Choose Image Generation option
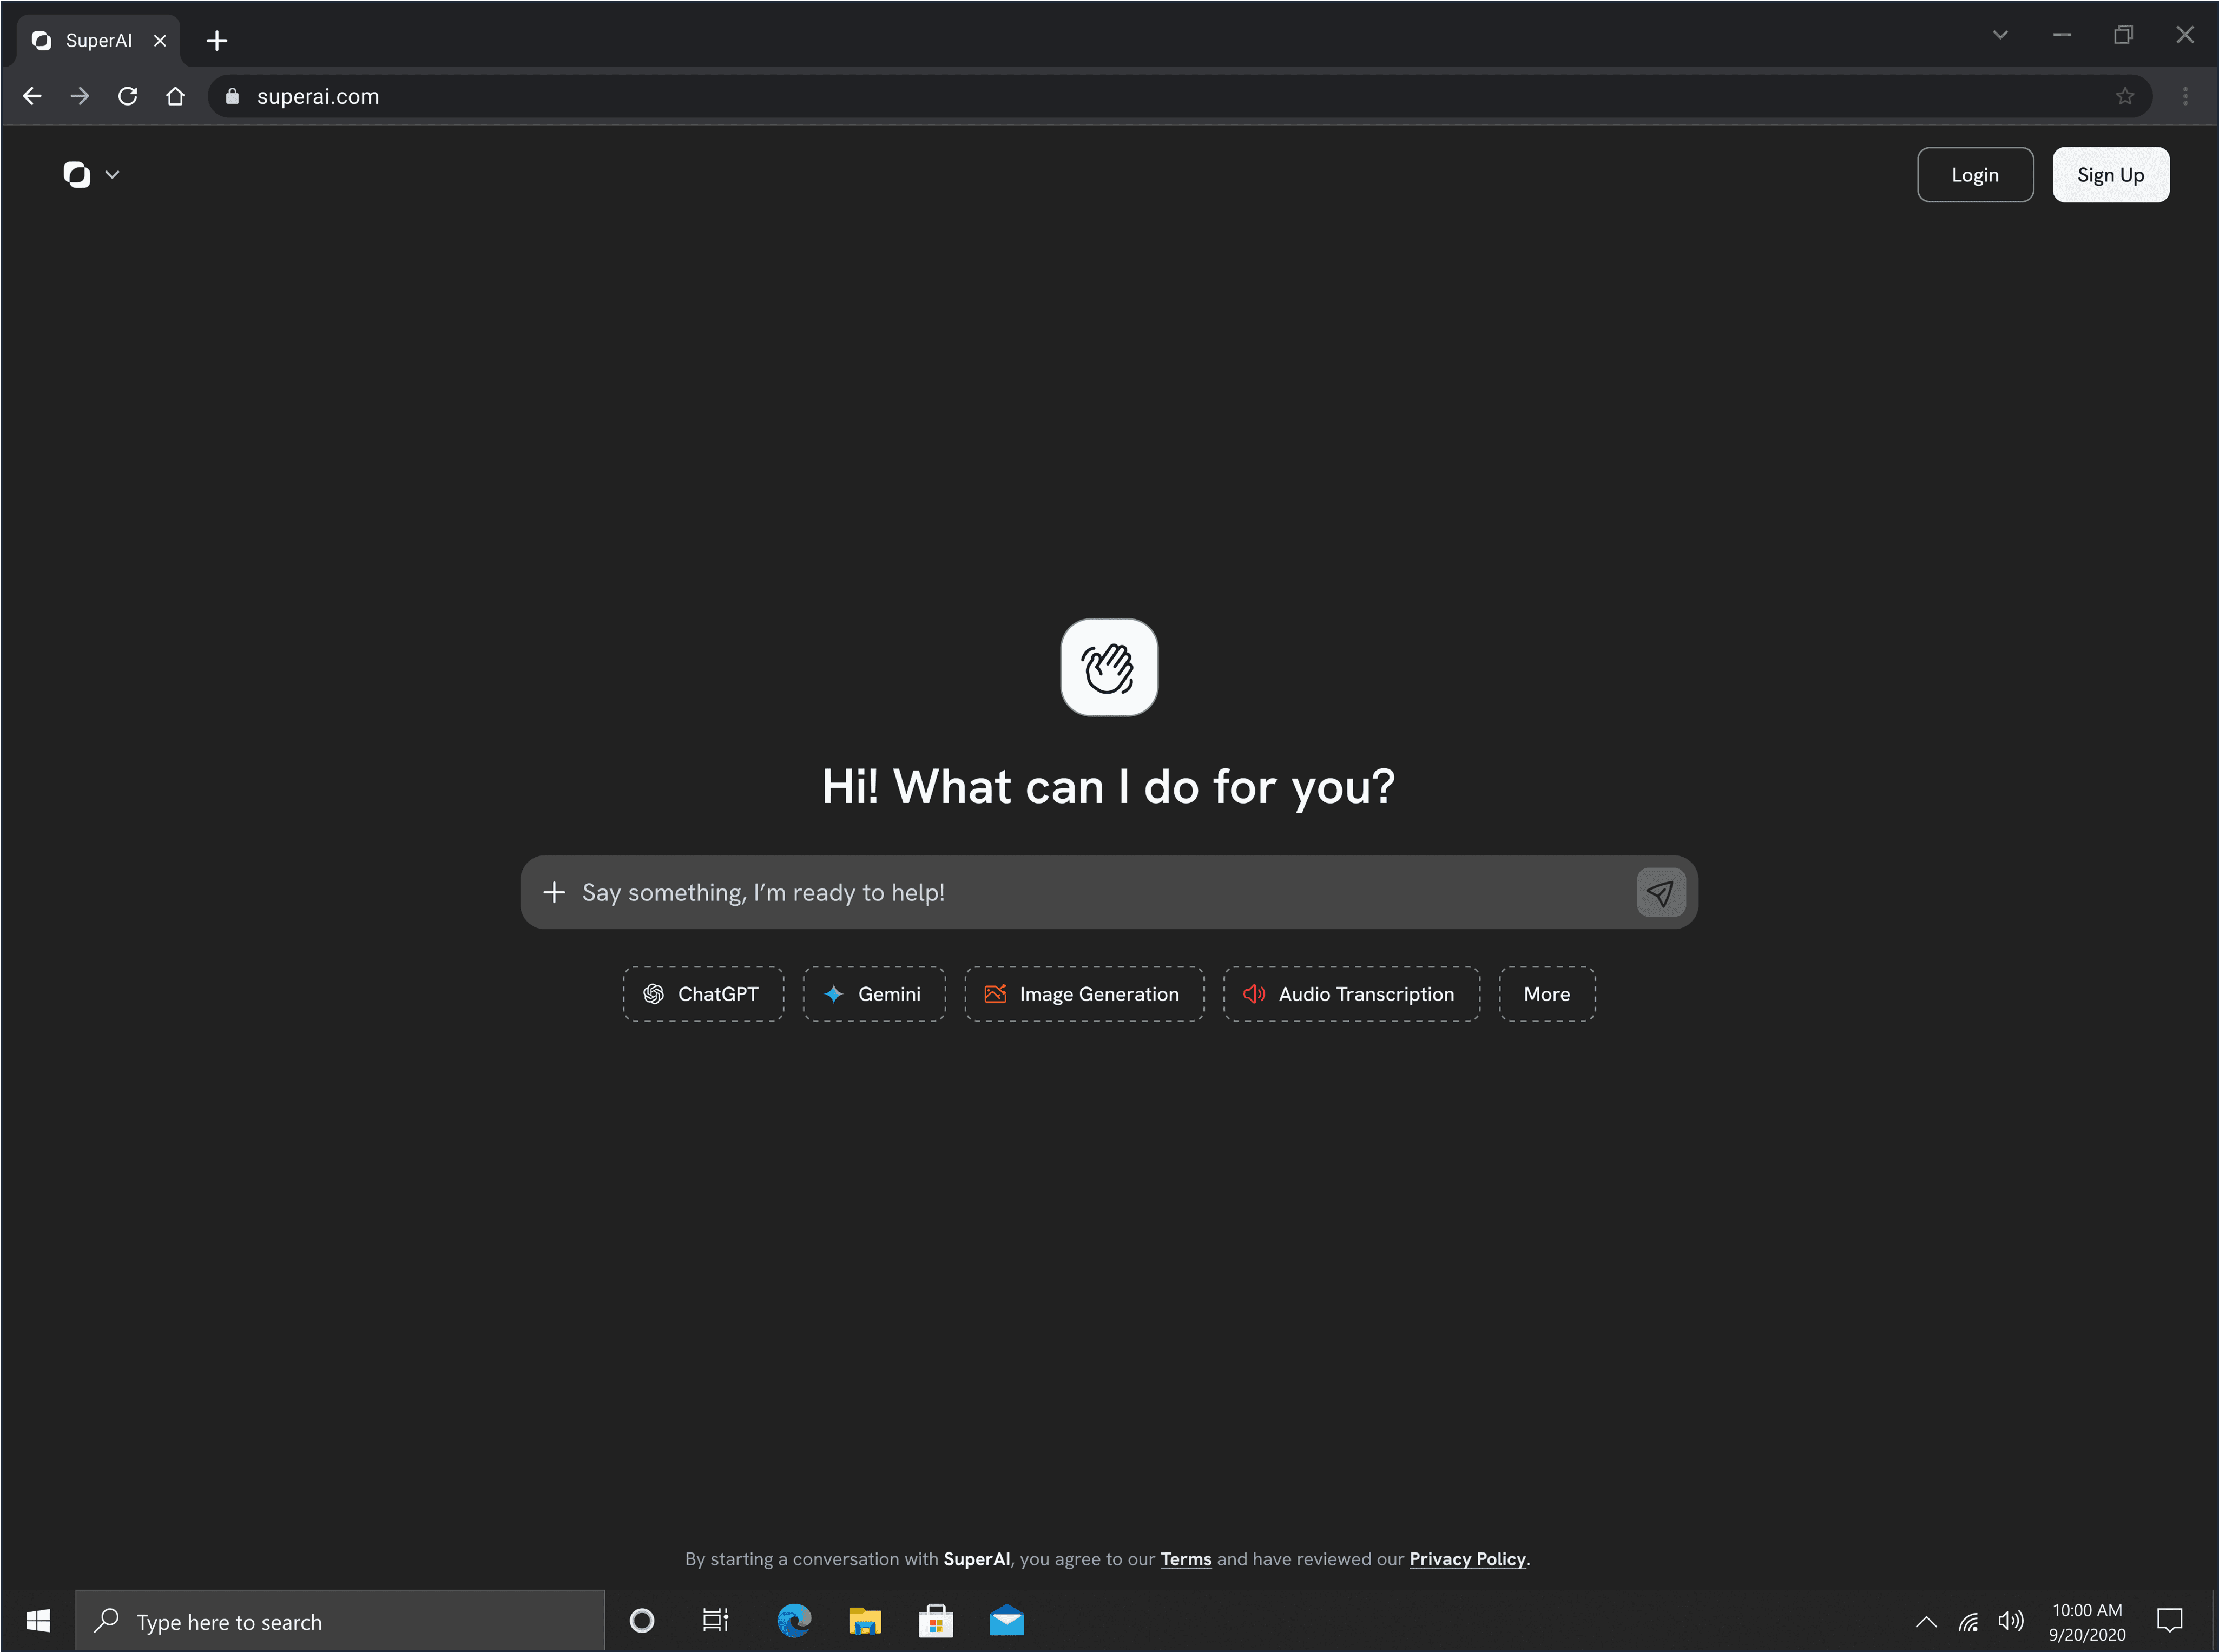 tap(1083, 994)
